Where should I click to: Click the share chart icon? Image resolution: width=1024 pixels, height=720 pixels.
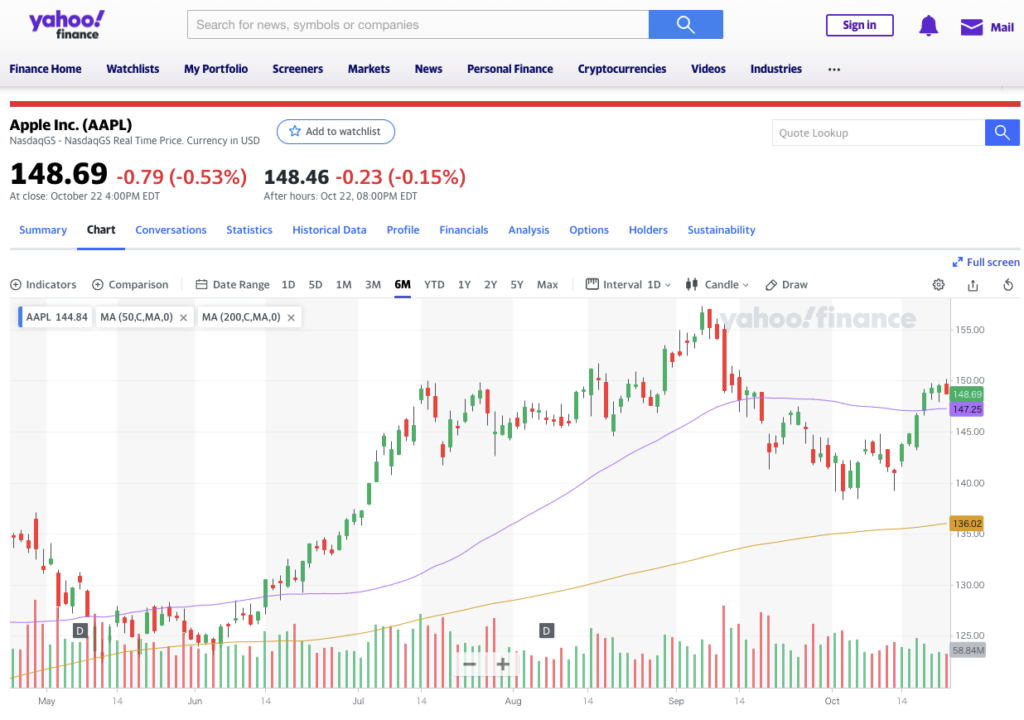click(973, 285)
